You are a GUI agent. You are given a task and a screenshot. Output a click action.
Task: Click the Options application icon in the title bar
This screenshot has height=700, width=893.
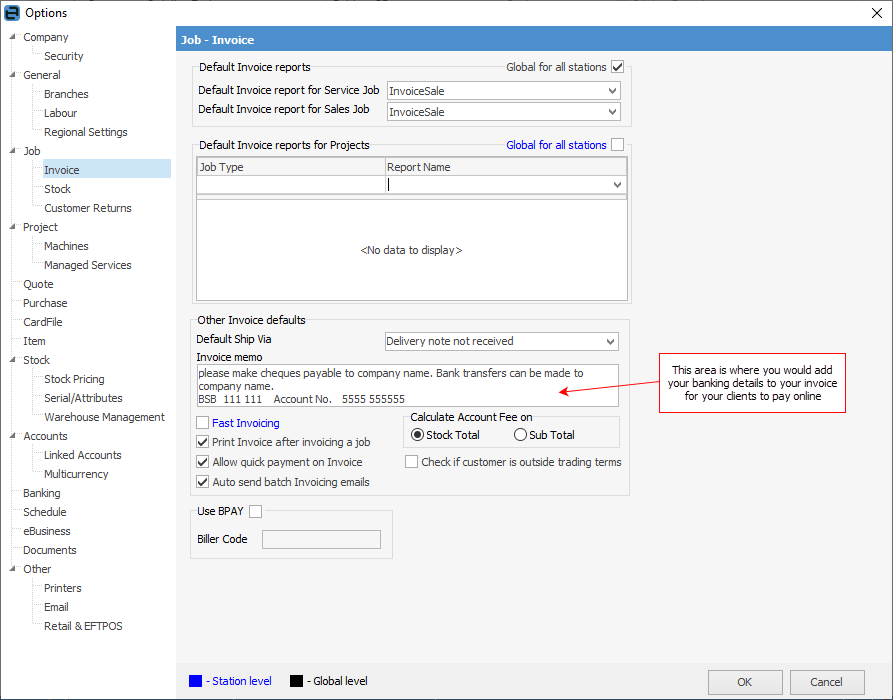click(10, 13)
